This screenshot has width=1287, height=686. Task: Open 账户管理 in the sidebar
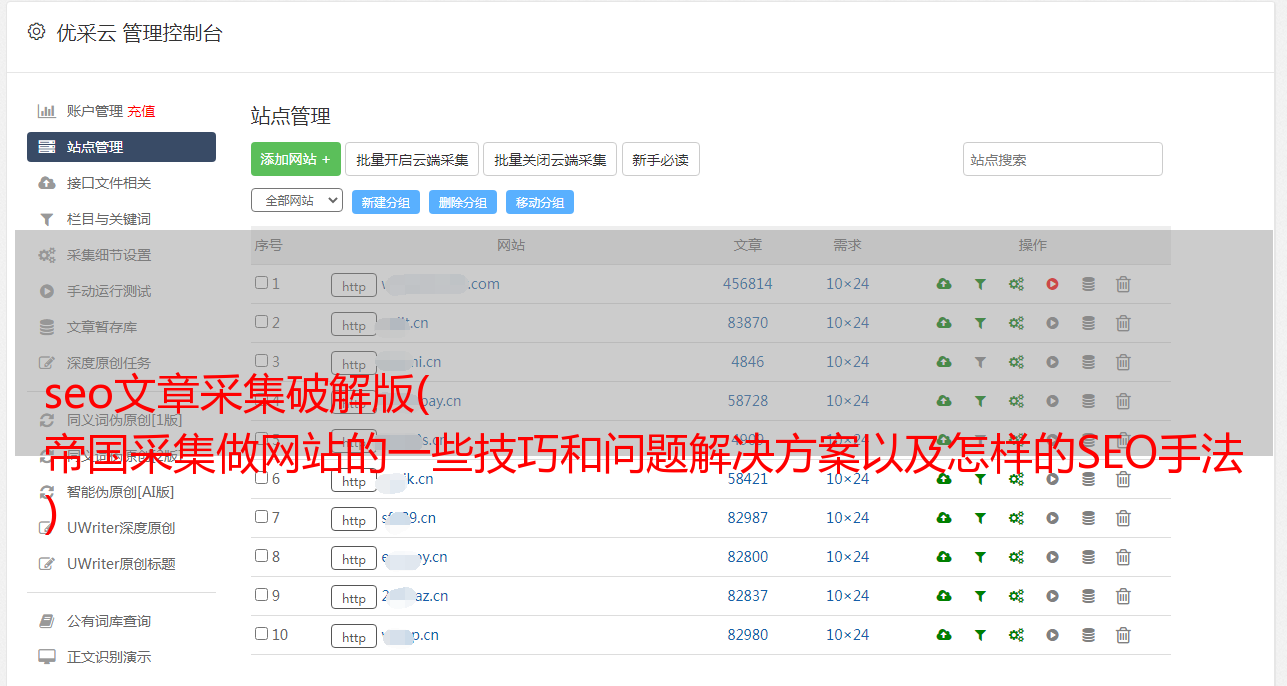(x=95, y=111)
